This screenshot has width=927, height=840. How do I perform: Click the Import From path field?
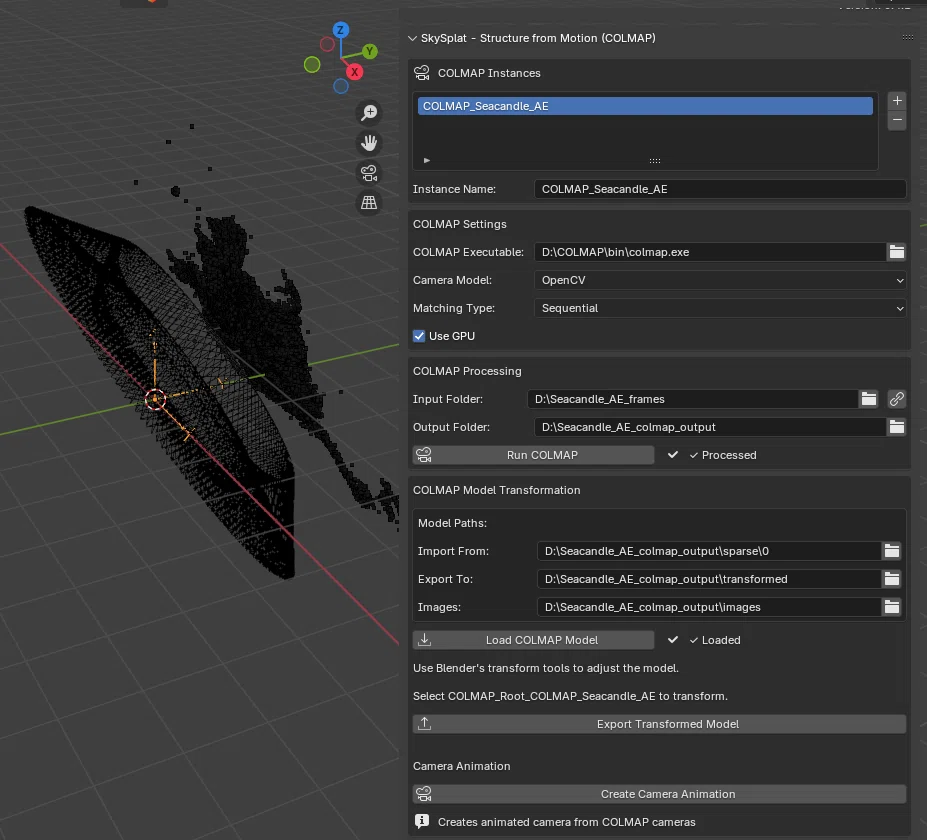[x=709, y=551]
